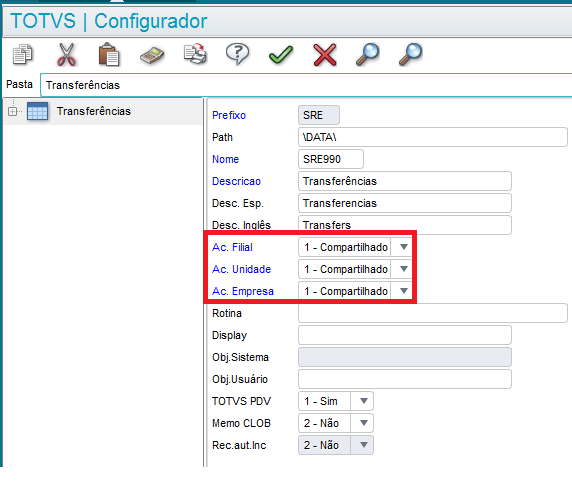Image resolution: width=572 pixels, height=493 pixels.
Task: Click the TOTVS | Configurador title
Action: (x=109, y=21)
